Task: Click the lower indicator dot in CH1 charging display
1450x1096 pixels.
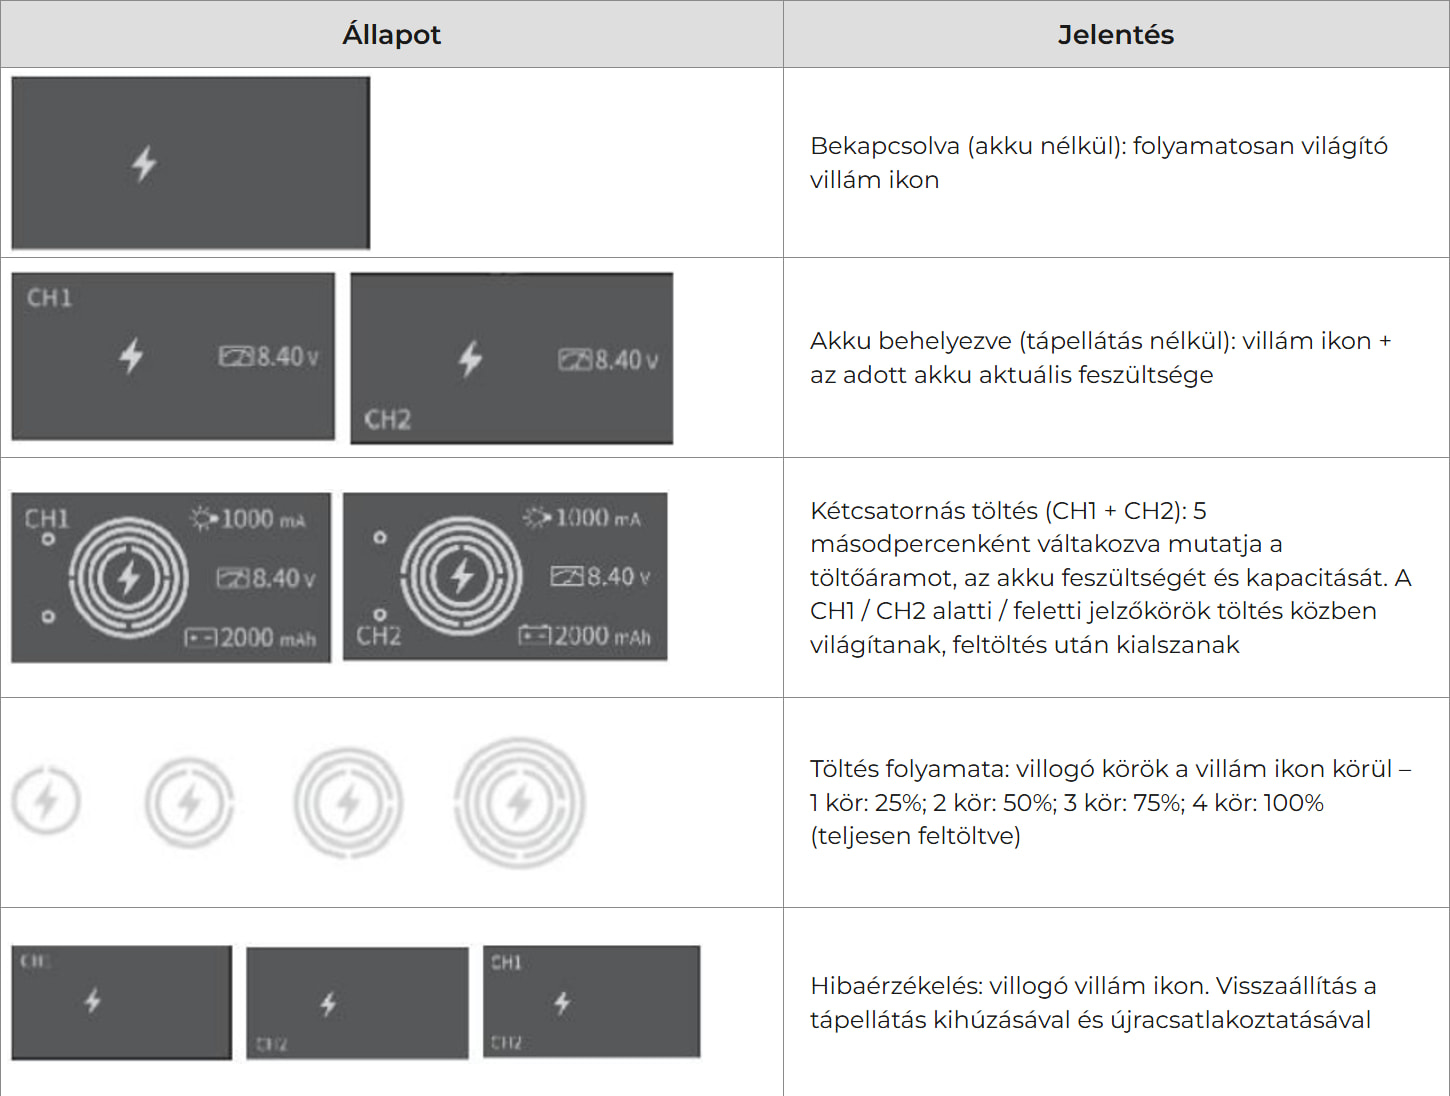Action: [48, 617]
